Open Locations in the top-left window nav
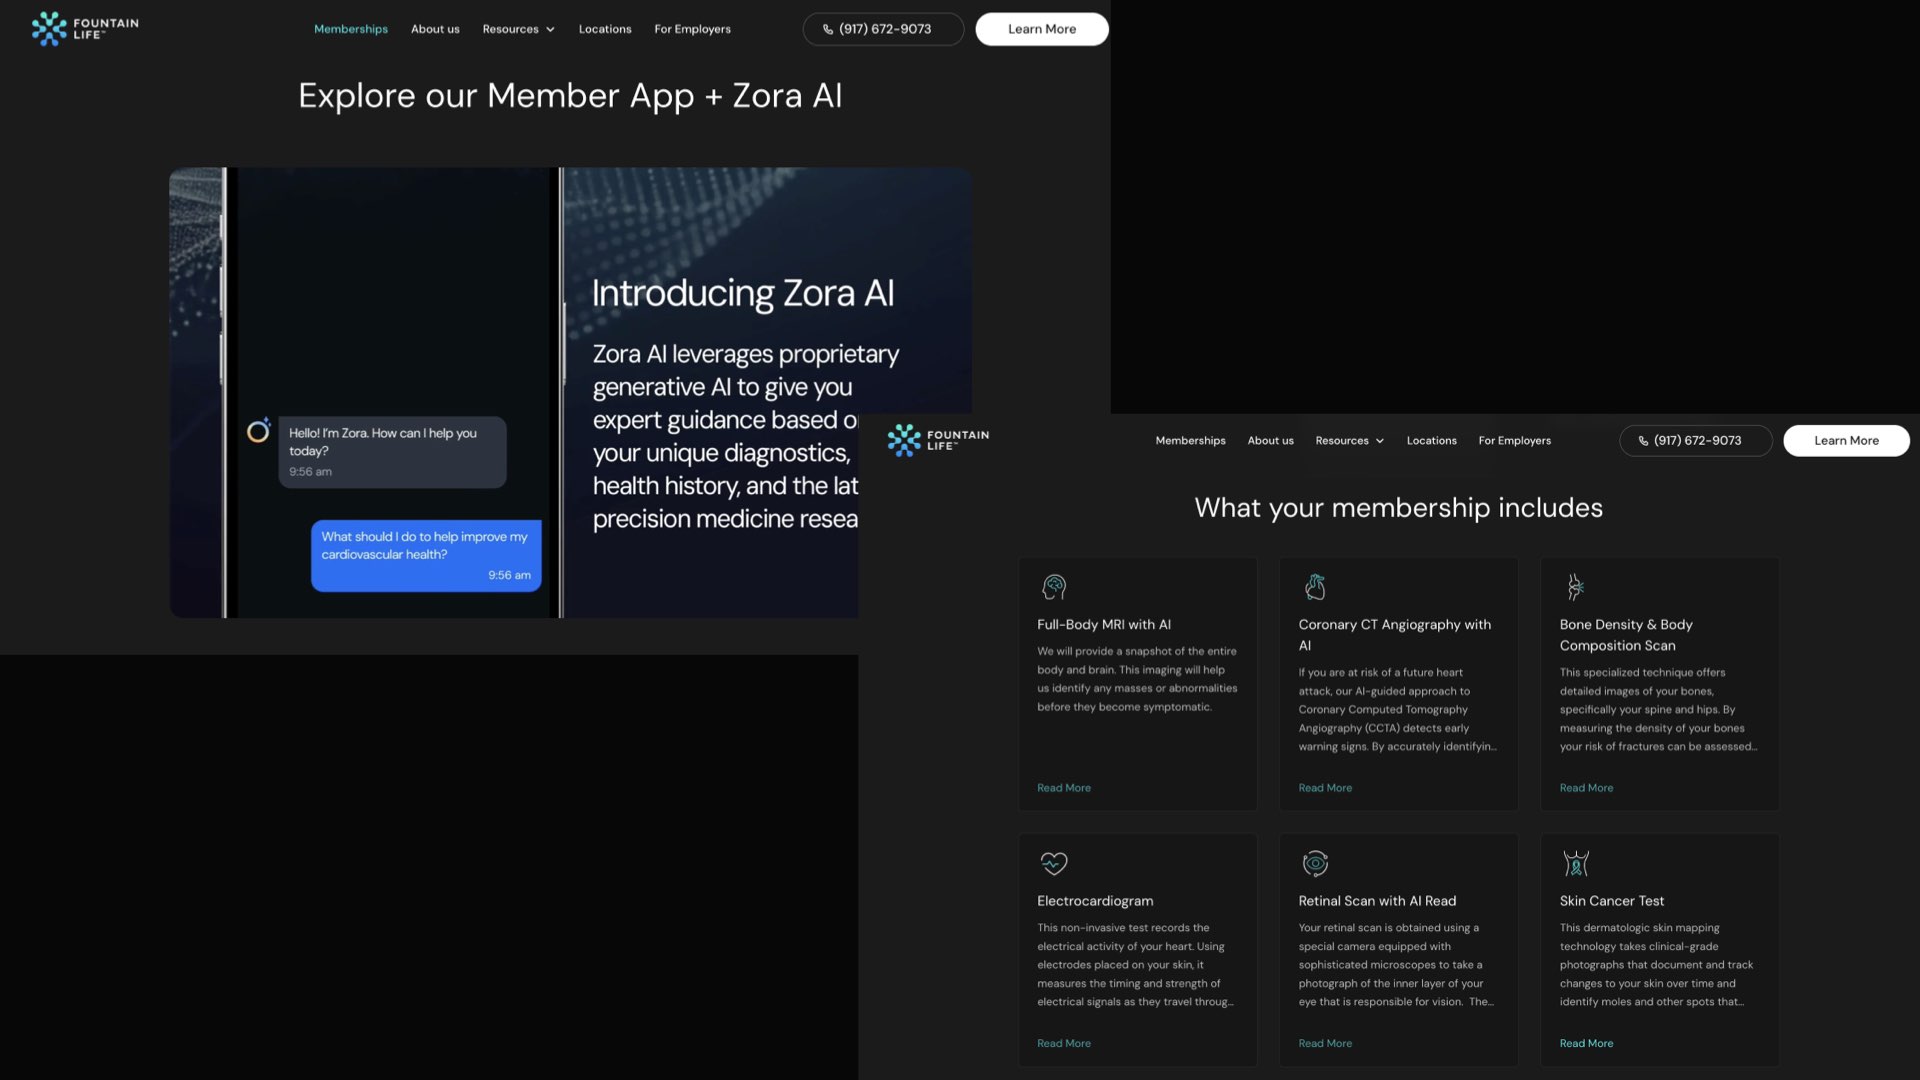The width and height of the screenshot is (1920, 1080). click(605, 29)
